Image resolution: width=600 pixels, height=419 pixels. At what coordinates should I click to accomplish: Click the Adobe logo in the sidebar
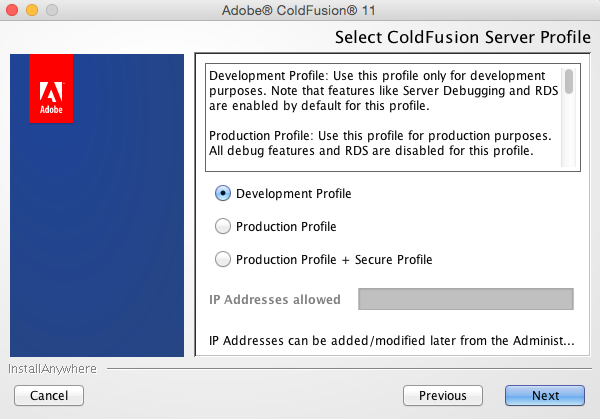tap(51, 88)
